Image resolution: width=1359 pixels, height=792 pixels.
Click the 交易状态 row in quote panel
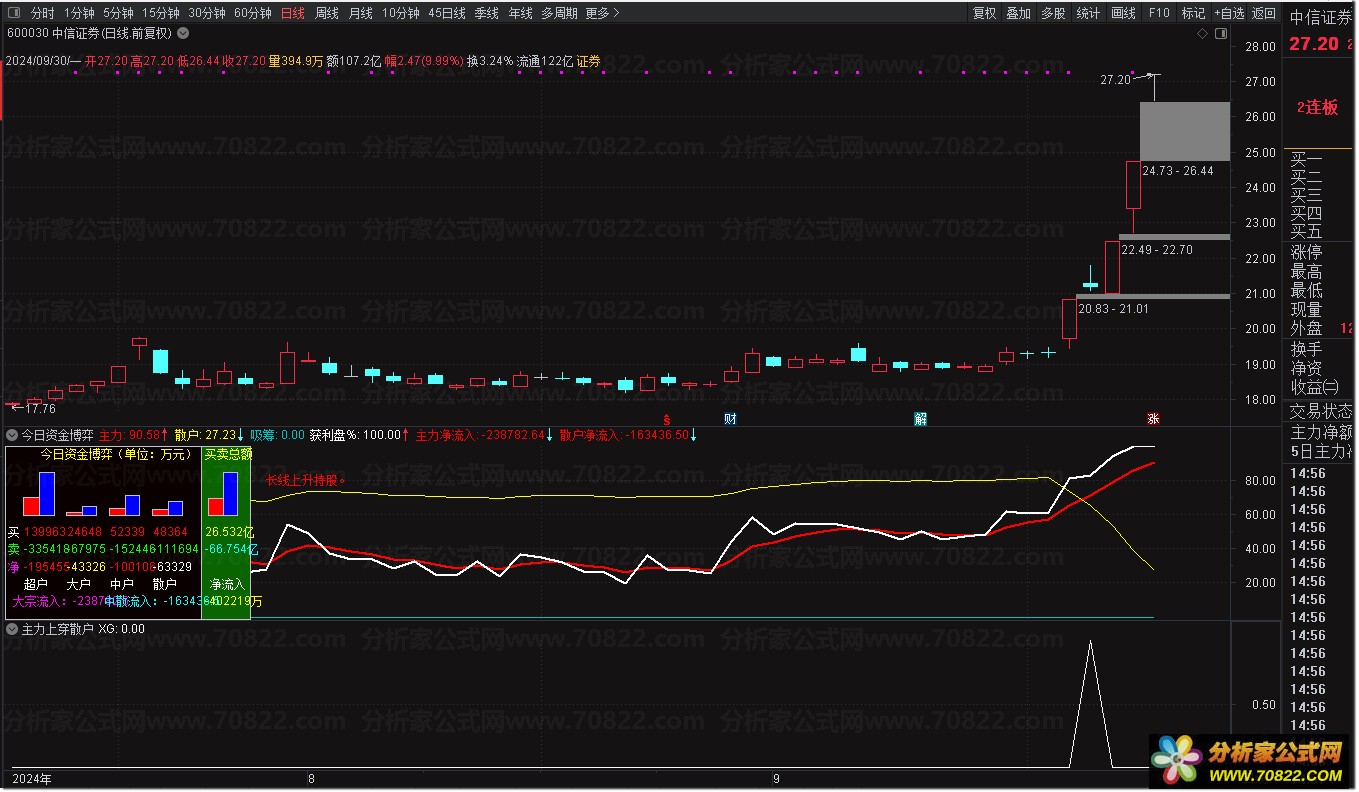coord(1320,411)
